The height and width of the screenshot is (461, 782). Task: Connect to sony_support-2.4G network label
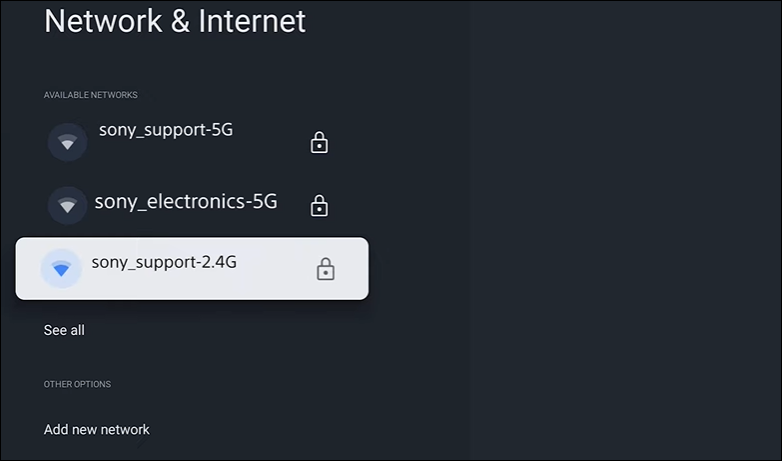tap(164, 263)
